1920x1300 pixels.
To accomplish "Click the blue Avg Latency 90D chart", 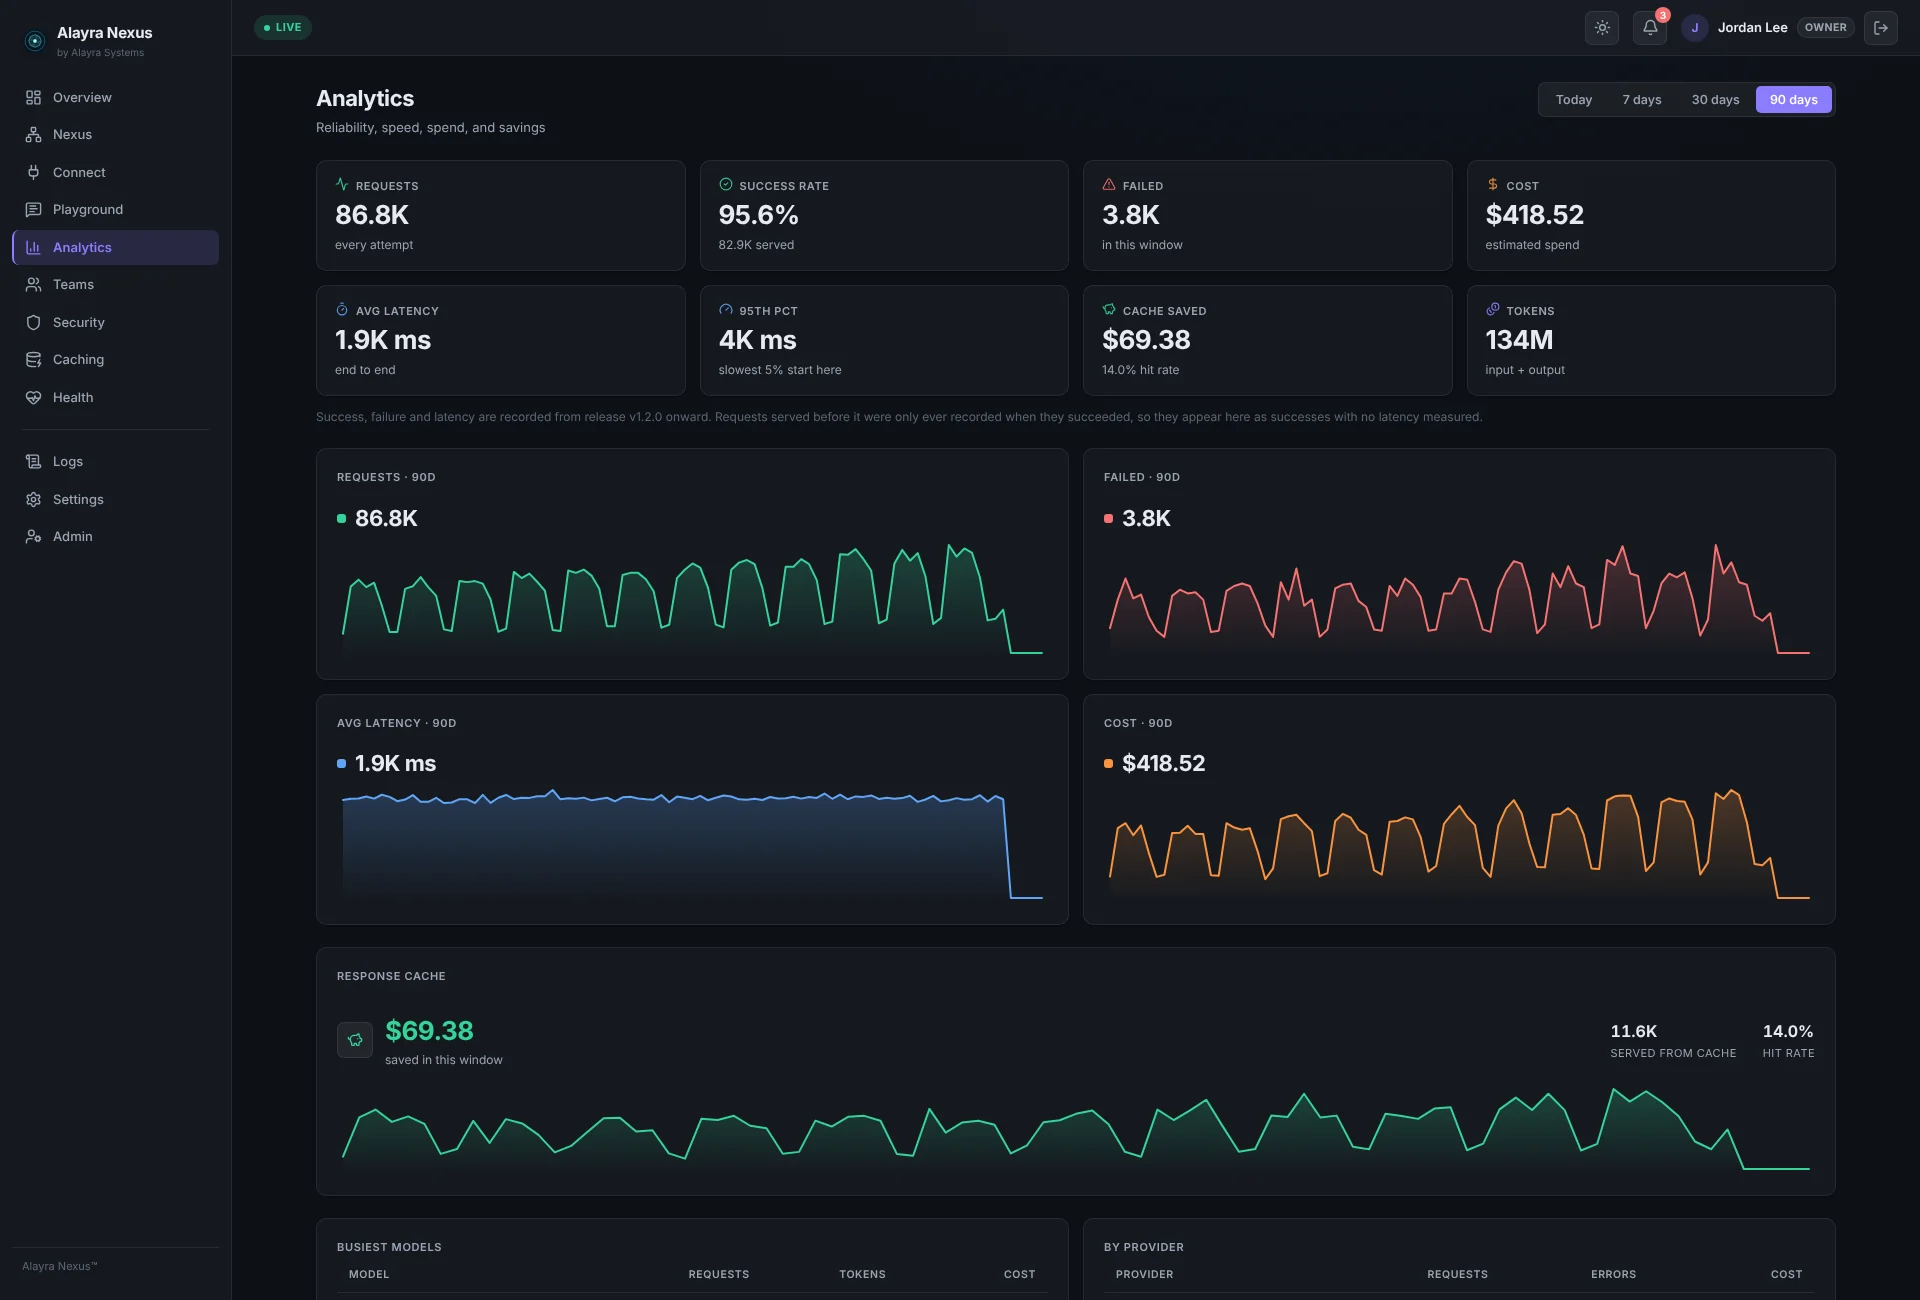I will tap(692, 845).
